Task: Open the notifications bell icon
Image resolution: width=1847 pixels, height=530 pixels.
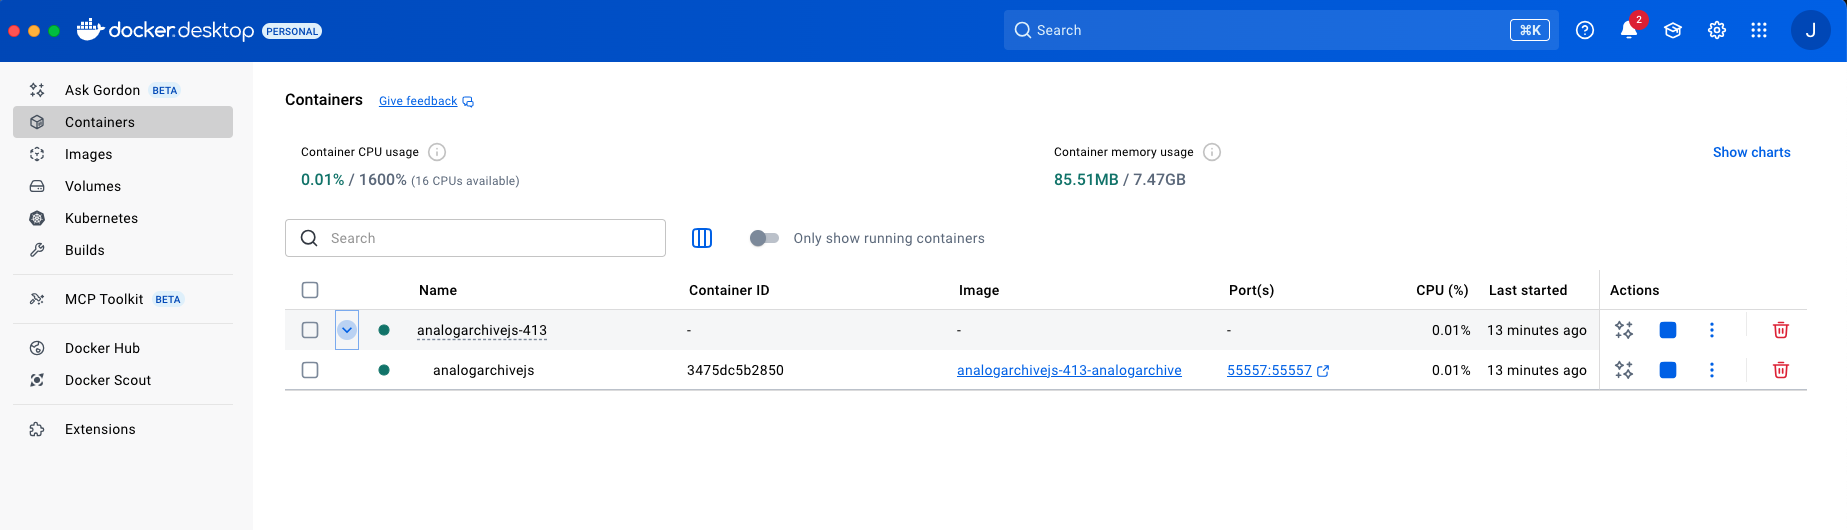Action: (1629, 30)
